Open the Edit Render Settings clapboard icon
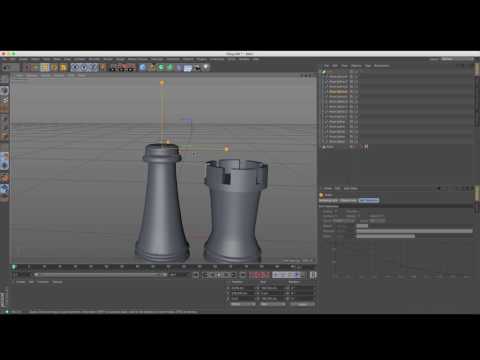This screenshot has width=480, height=360. point(131,68)
